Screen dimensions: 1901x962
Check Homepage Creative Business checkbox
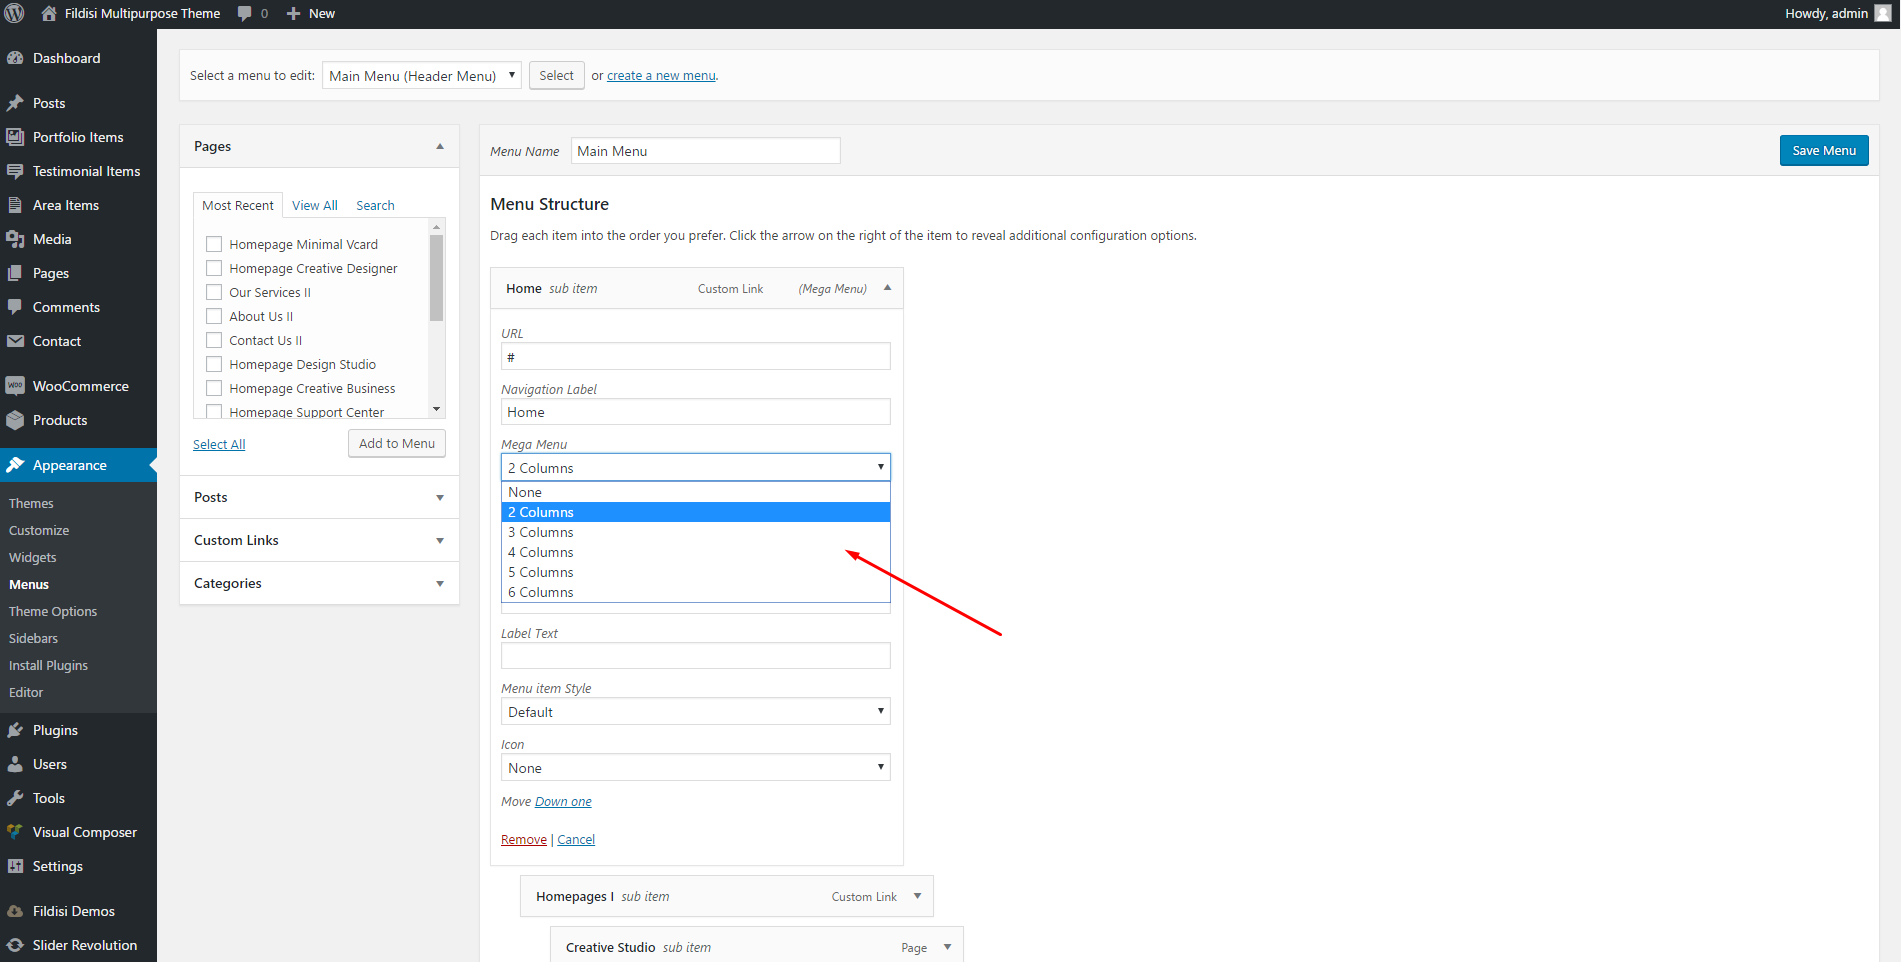click(214, 388)
